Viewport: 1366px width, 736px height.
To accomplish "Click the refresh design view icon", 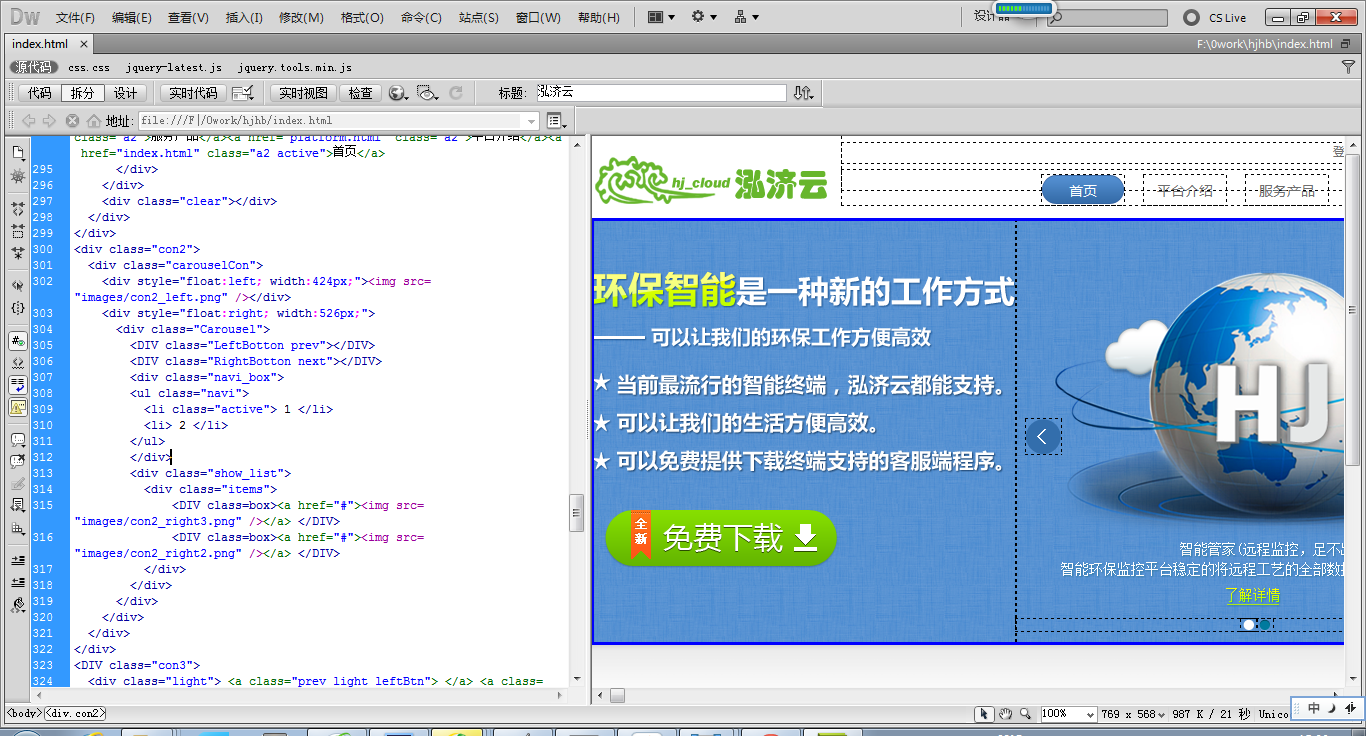I will [456, 93].
